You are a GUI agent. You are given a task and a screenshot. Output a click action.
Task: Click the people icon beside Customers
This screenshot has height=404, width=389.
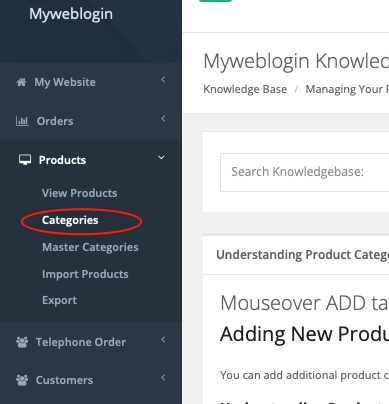pyautogui.click(x=22, y=380)
